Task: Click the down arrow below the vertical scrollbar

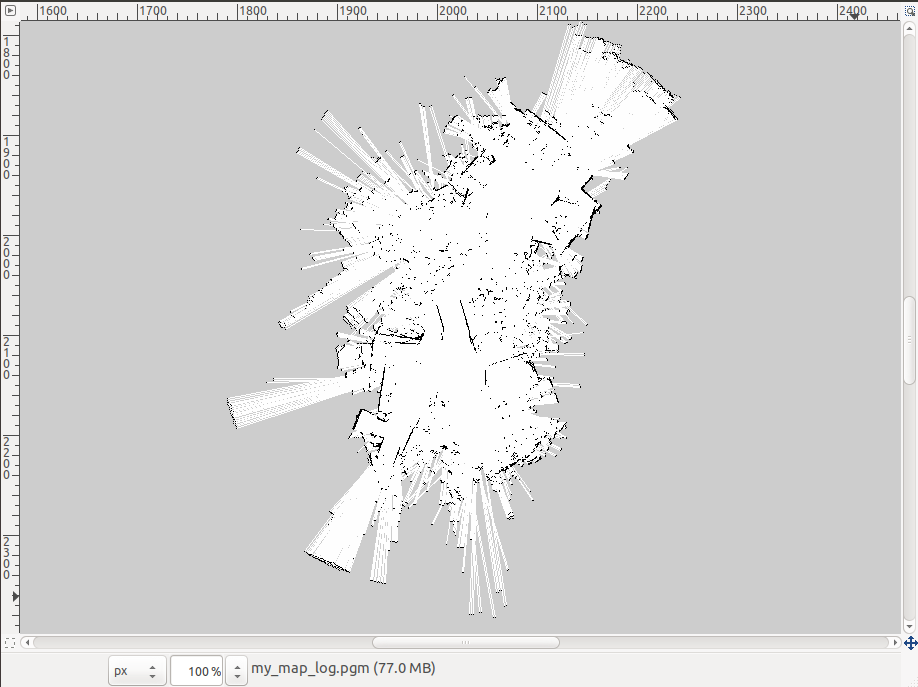Action: [x=908, y=626]
